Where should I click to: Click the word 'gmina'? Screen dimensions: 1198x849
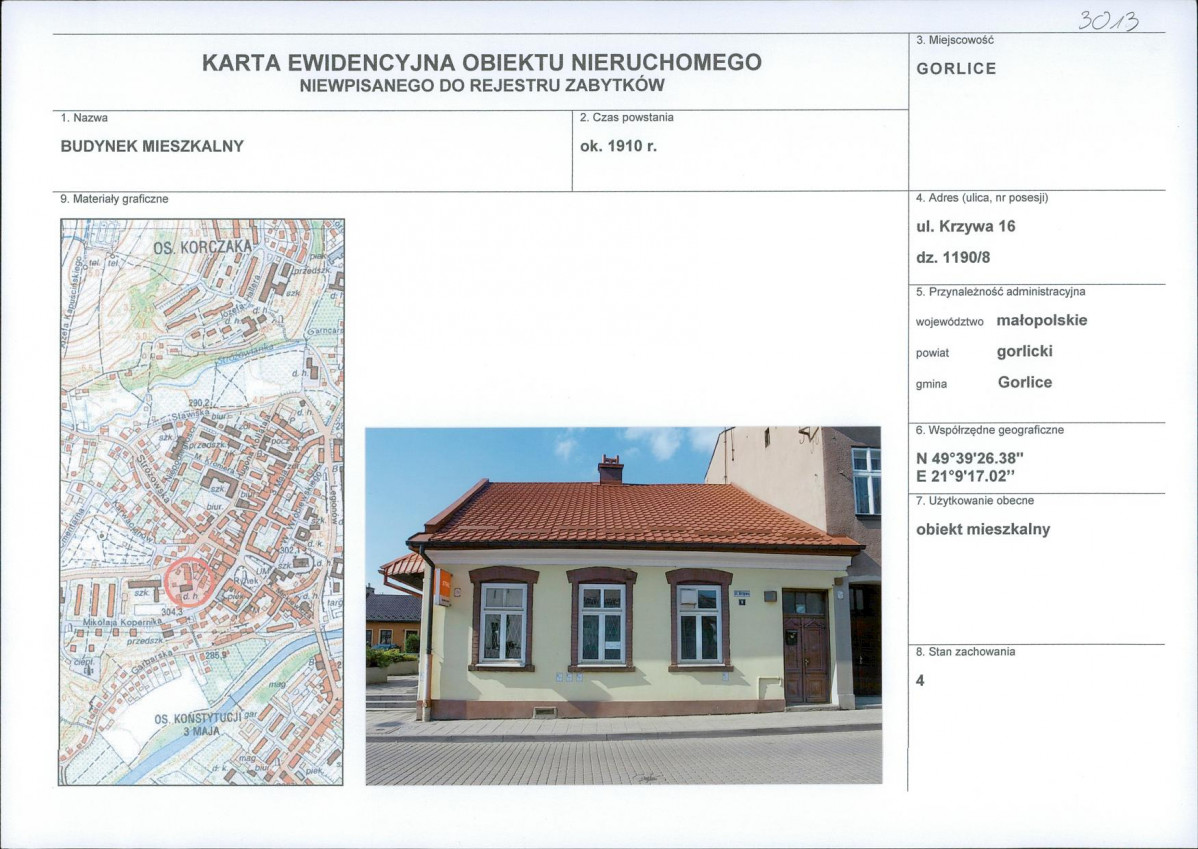point(931,384)
